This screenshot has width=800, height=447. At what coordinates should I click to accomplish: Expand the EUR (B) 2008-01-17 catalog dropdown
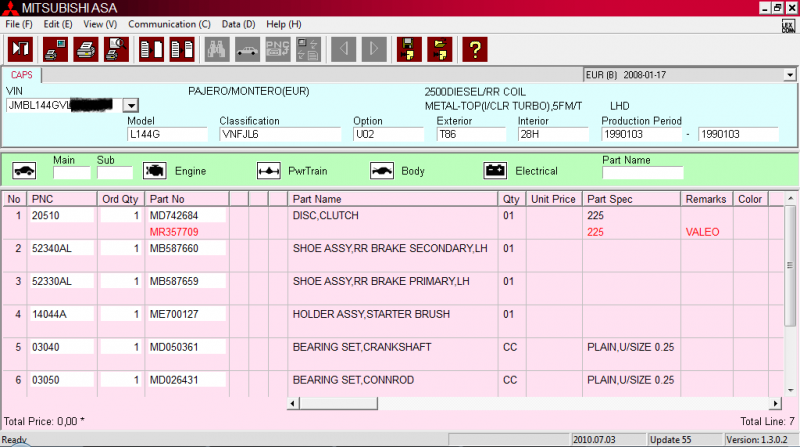pos(790,75)
